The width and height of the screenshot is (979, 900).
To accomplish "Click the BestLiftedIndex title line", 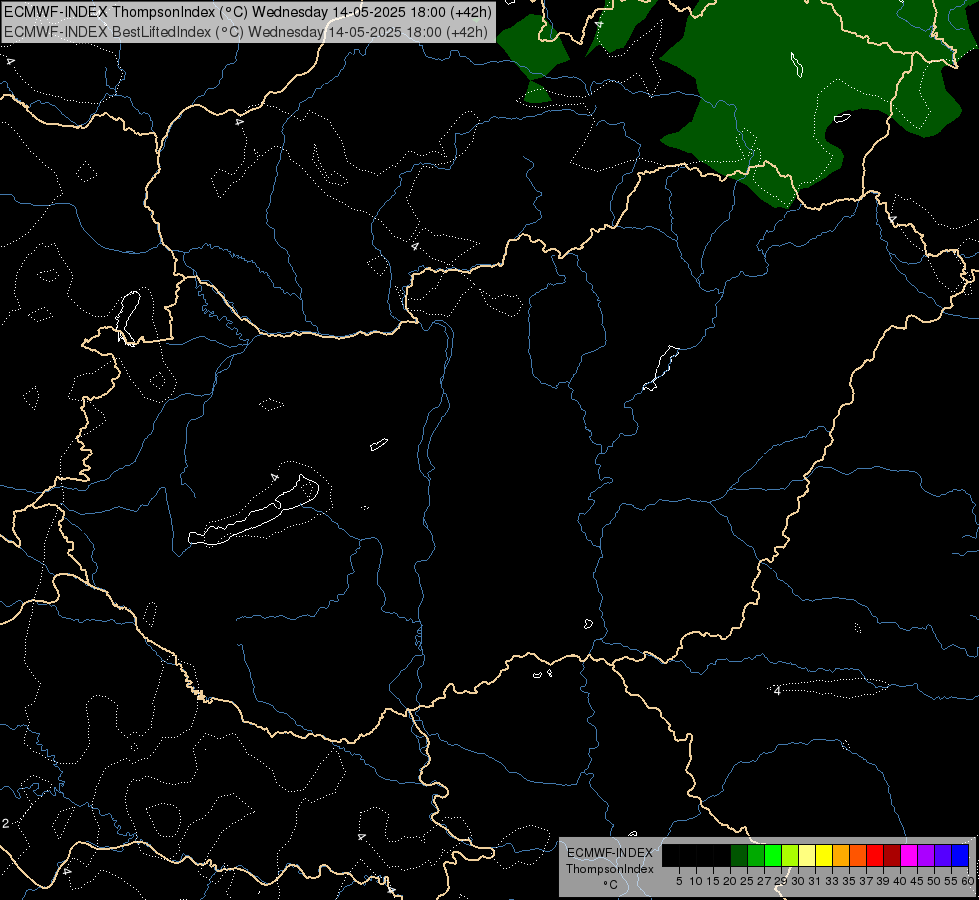I will tap(246, 32).
